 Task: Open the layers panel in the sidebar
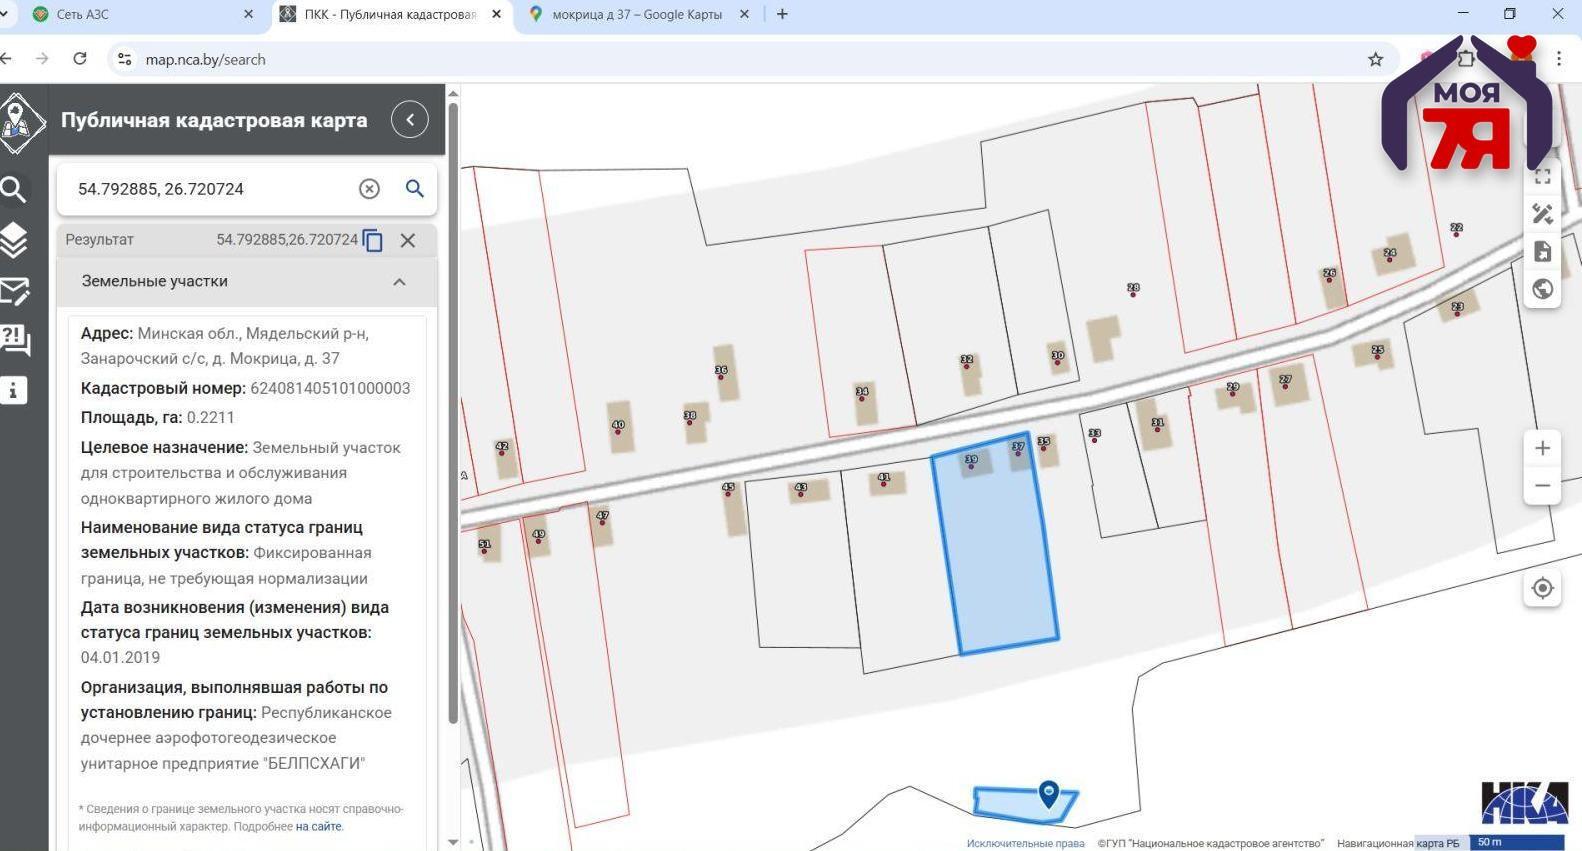pyautogui.click(x=14, y=240)
